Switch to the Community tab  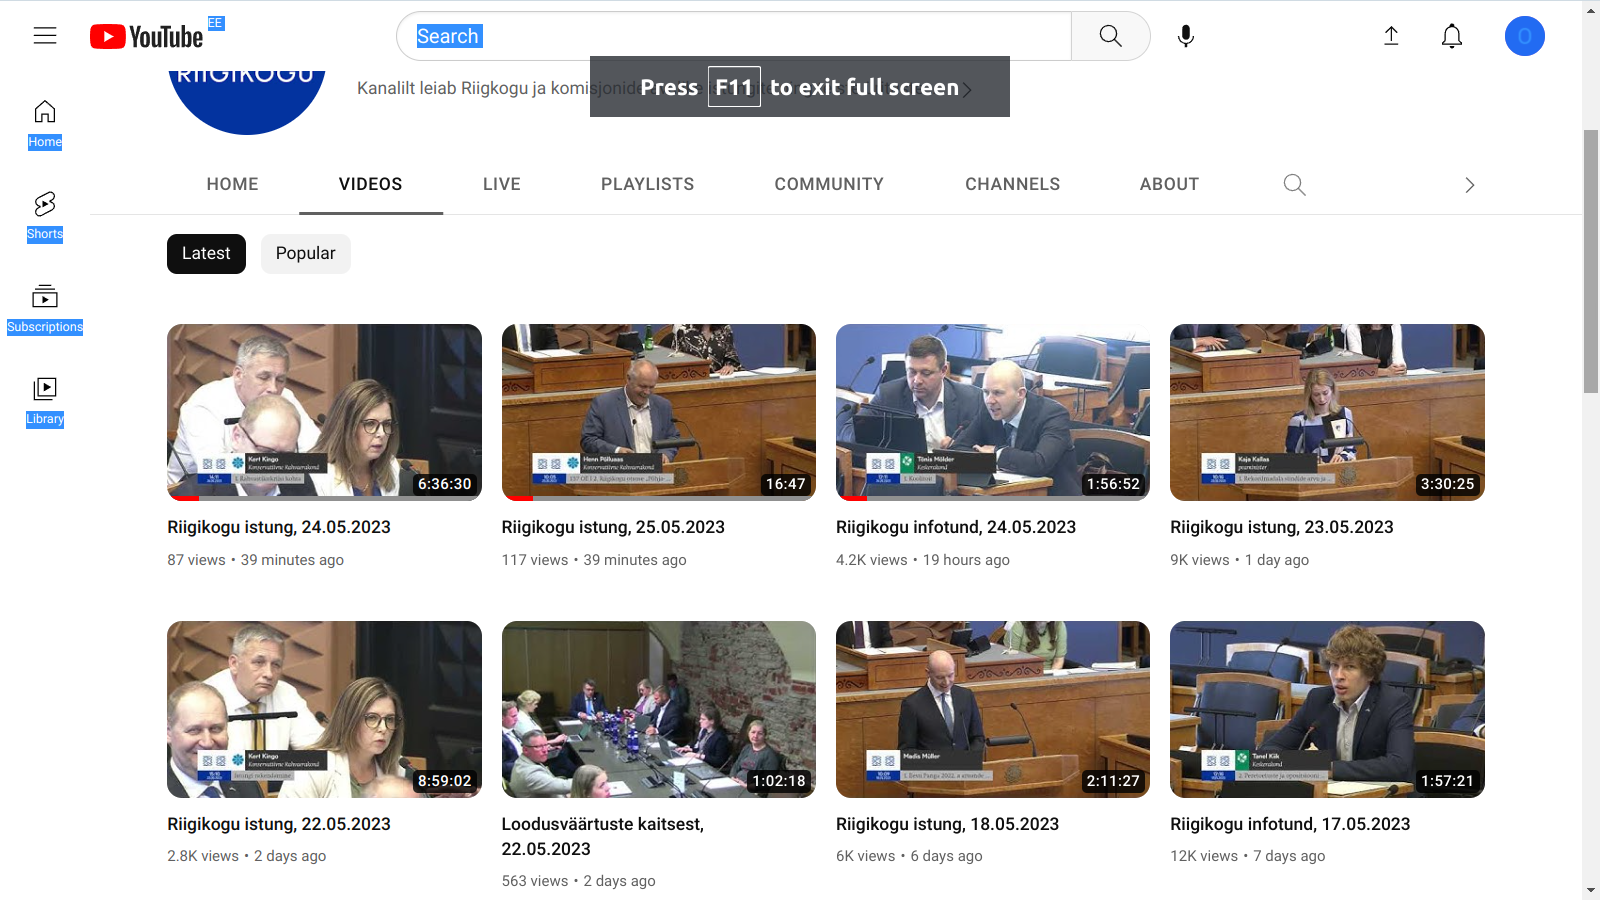point(828,184)
